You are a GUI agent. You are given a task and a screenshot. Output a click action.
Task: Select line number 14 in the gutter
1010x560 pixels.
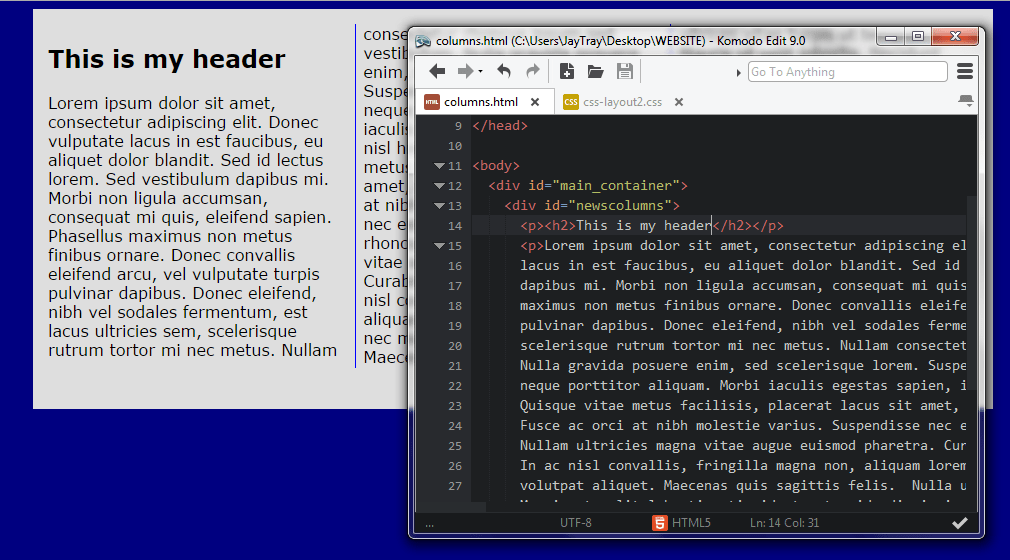click(455, 226)
